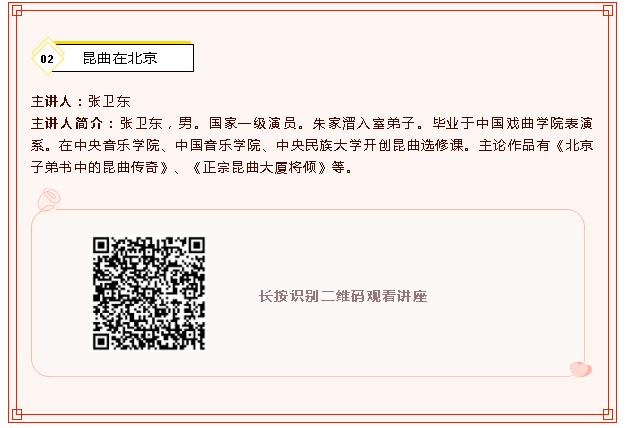Click the speaker name 张卫东 after 主讲人
627x428 pixels.
click(109, 102)
